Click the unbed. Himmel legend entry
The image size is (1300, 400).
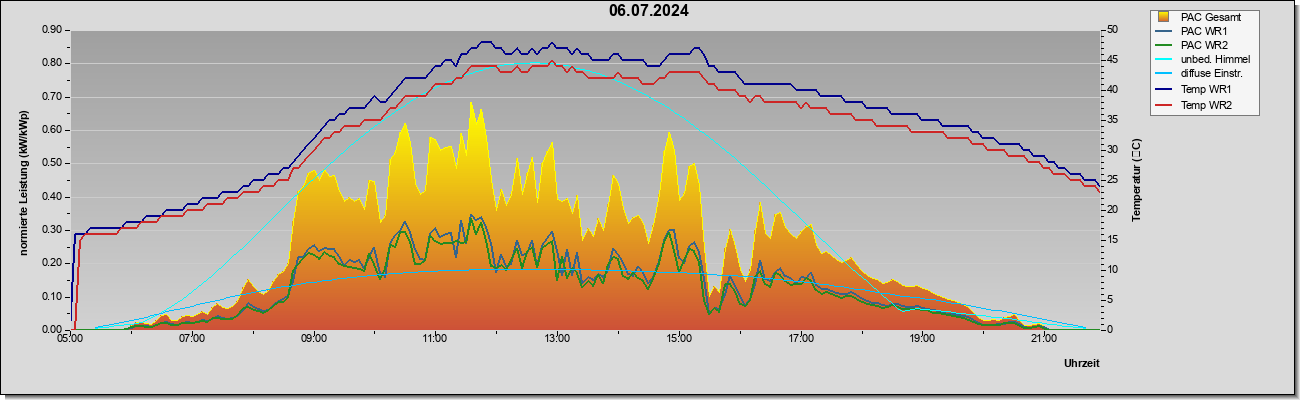coord(1215,60)
